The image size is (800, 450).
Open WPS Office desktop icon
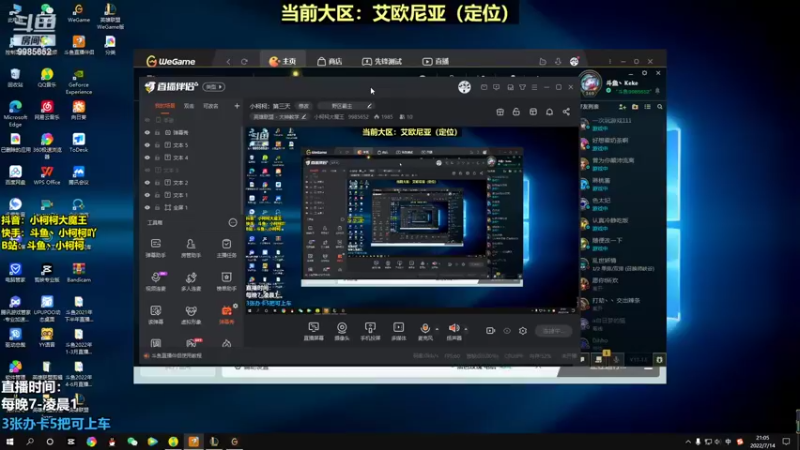(x=47, y=175)
